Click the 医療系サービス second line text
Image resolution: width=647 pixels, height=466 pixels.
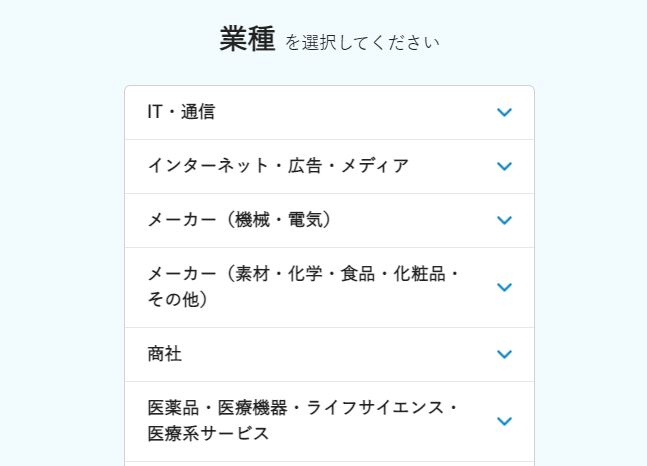click(208, 434)
